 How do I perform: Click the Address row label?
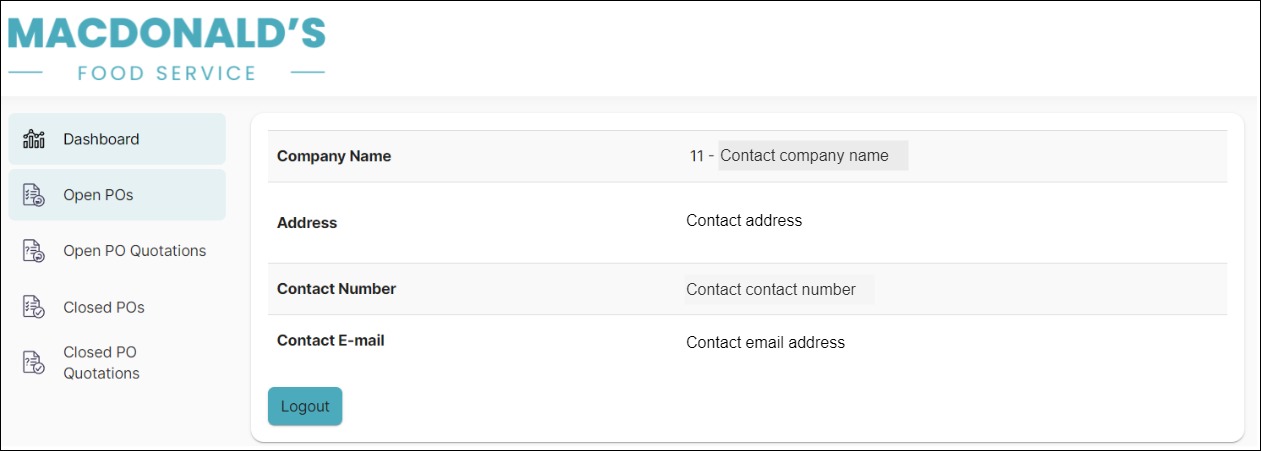(307, 223)
